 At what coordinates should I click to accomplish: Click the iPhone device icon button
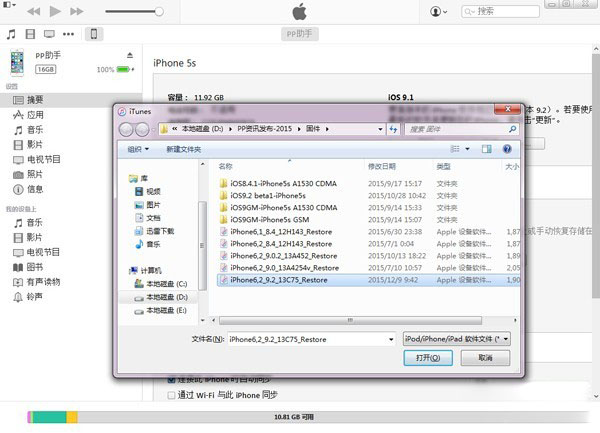[x=94, y=34]
